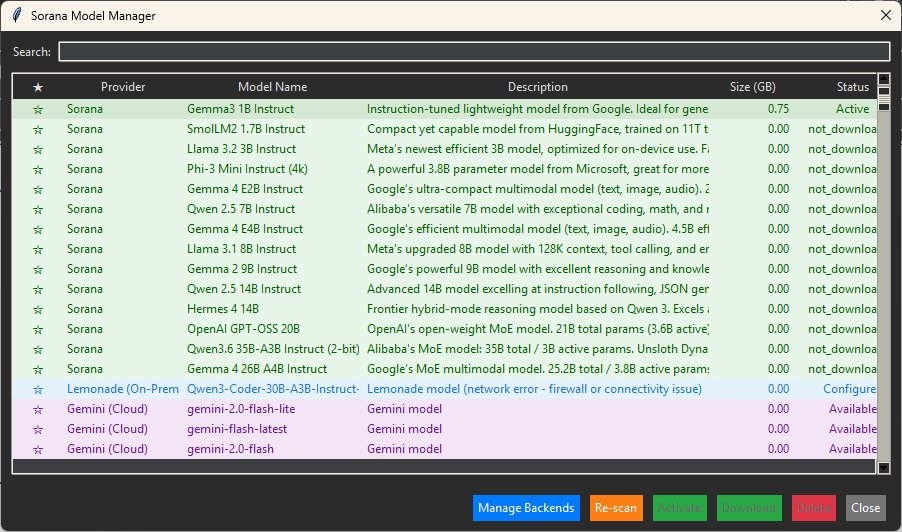Image resolution: width=902 pixels, height=532 pixels.
Task: Click star beside Gemma 4 E2B Instruct
Action: point(38,189)
